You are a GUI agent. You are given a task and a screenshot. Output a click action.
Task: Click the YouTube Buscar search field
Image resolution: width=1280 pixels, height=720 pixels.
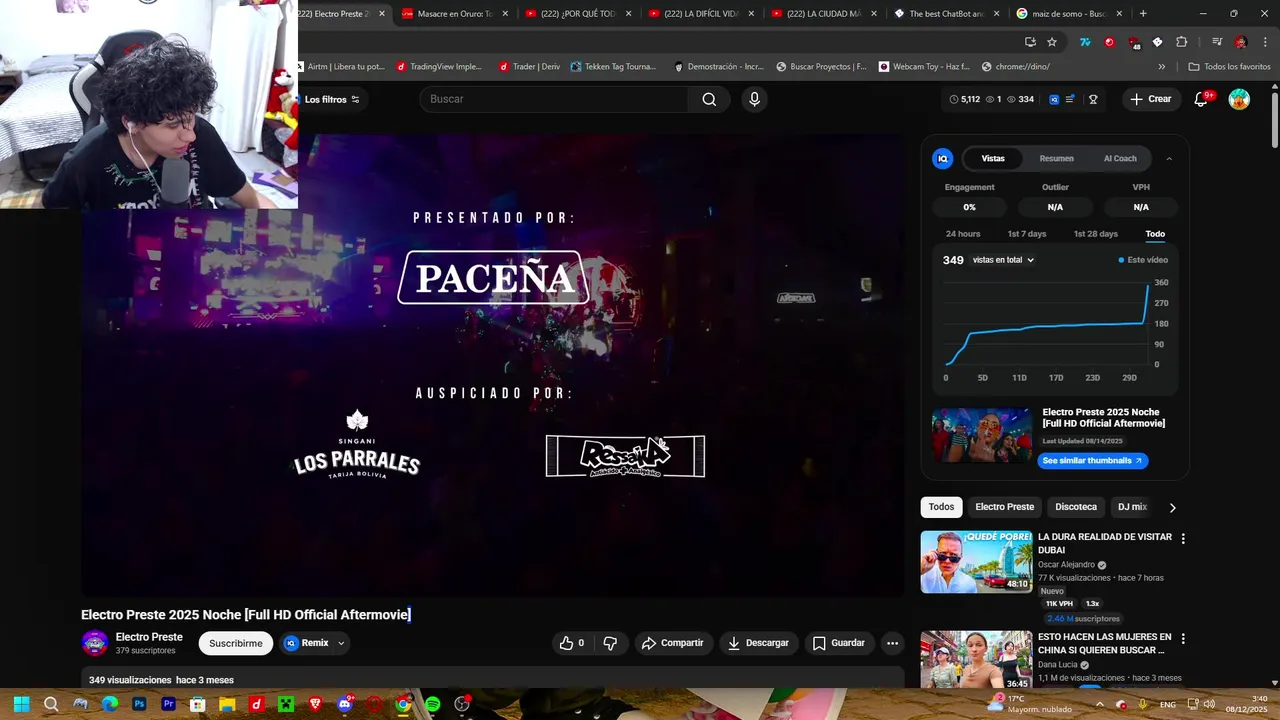pos(554,99)
